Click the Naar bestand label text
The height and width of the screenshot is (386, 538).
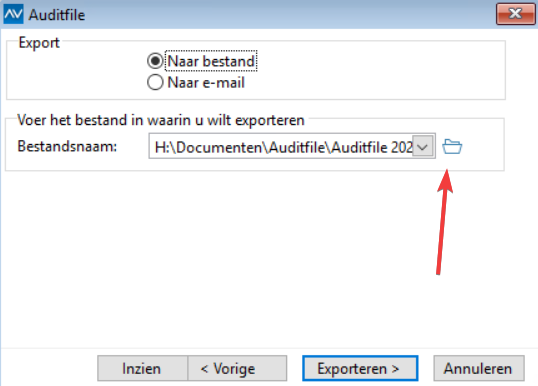pyautogui.click(x=211, y=61)
